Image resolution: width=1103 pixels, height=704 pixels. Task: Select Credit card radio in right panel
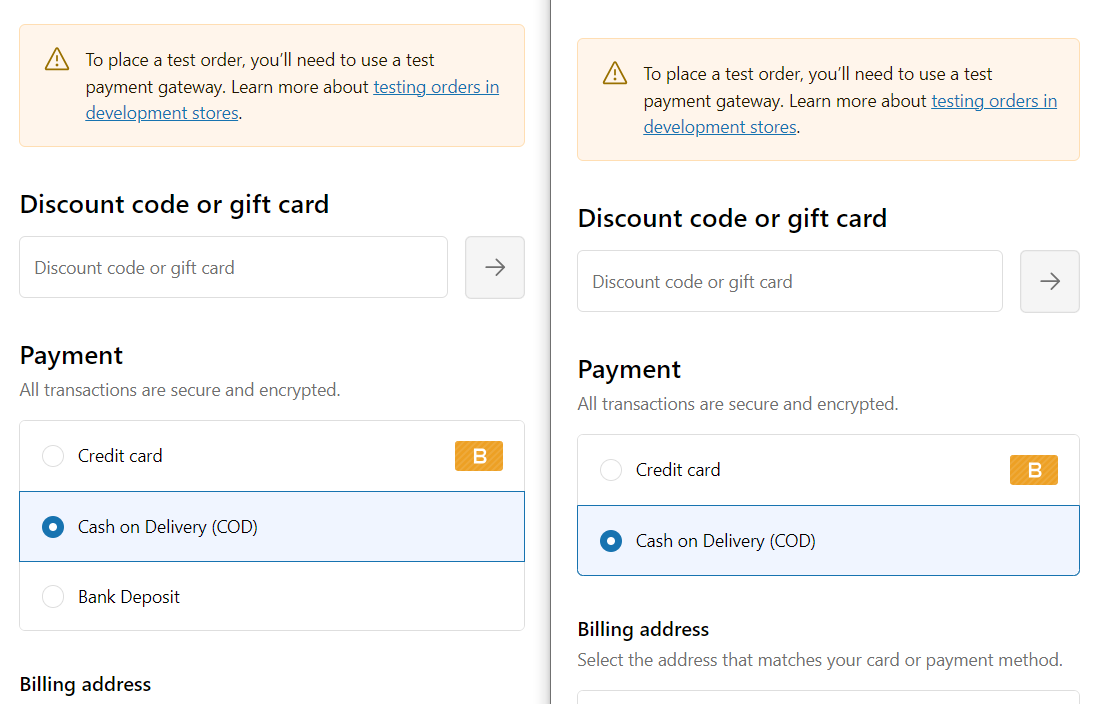(x=611, y=470)
